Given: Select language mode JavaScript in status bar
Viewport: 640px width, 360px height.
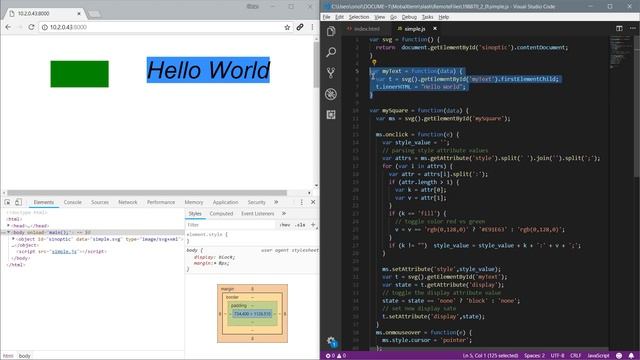Looking at the screenshot, I should (x=598, y=356).
